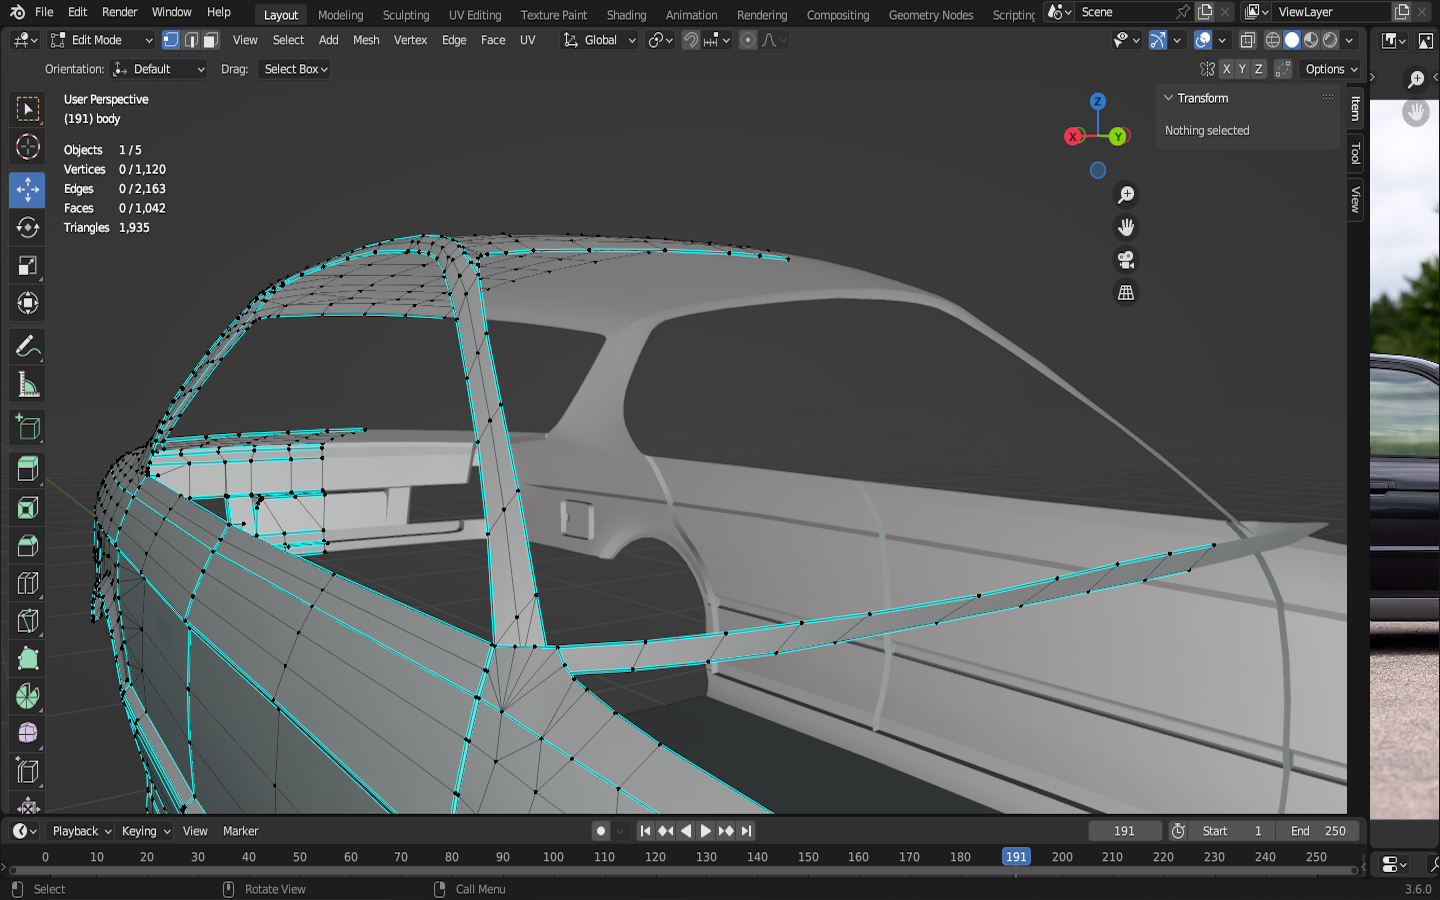Click the current frame field showing 191
Screen dimensions: 1440x900
[1125, 831]
